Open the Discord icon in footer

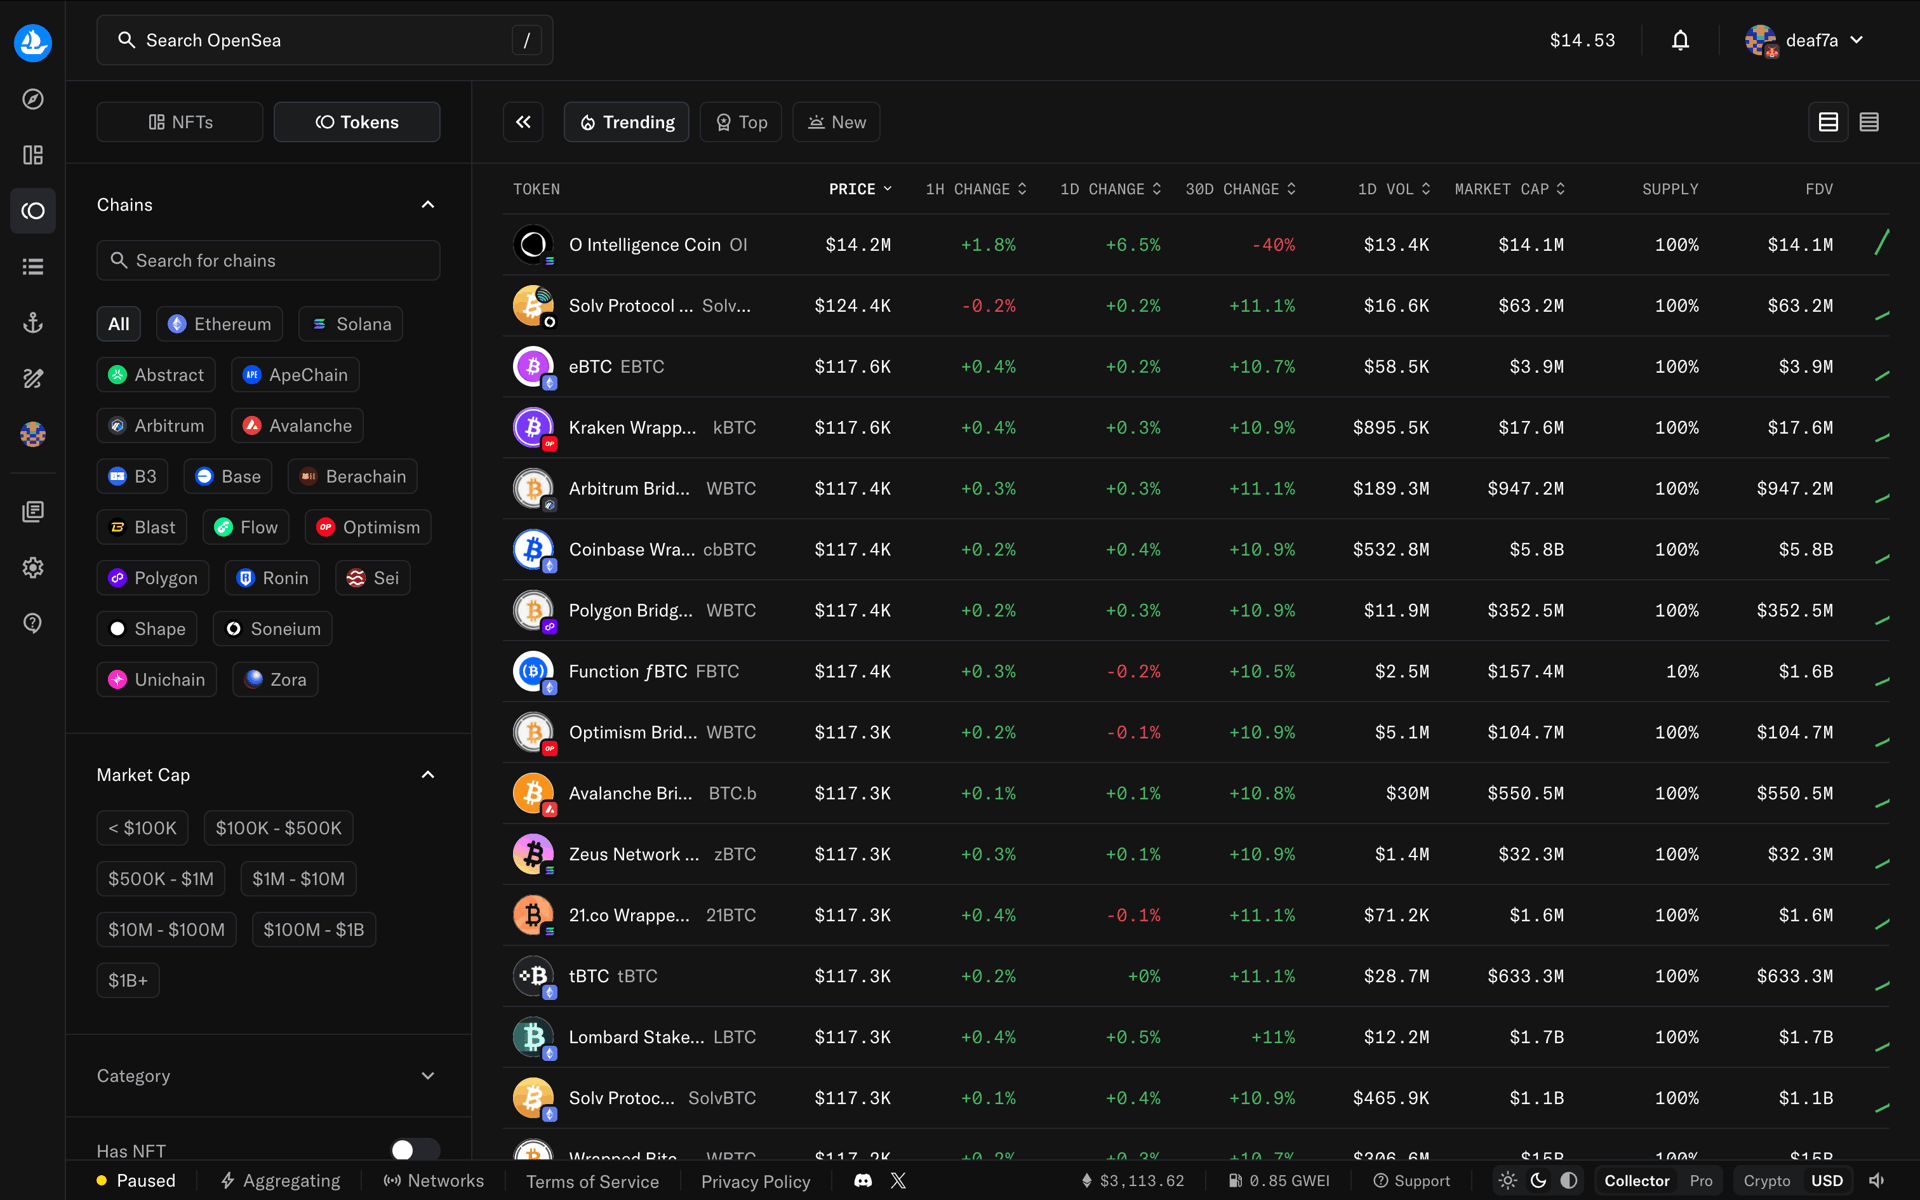863,1181
